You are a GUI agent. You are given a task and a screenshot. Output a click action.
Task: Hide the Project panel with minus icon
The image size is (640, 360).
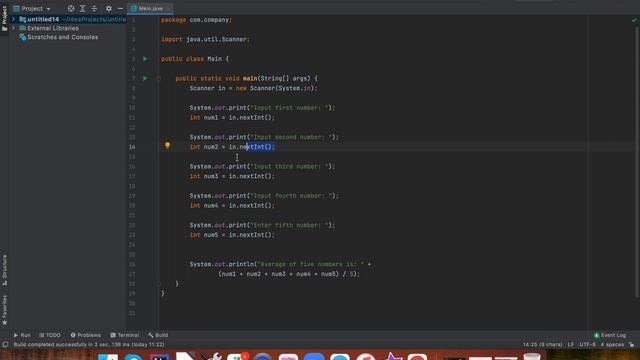tap(120, 9)
